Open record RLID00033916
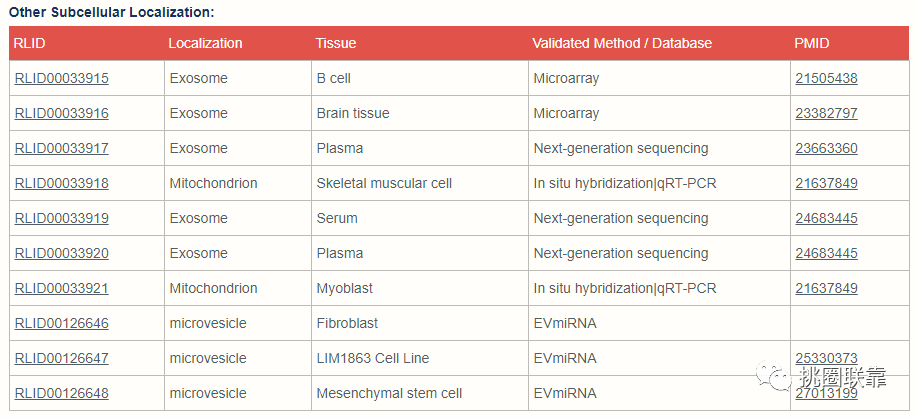The height and width of the screenshot is (418, 916). click(61, 113)
